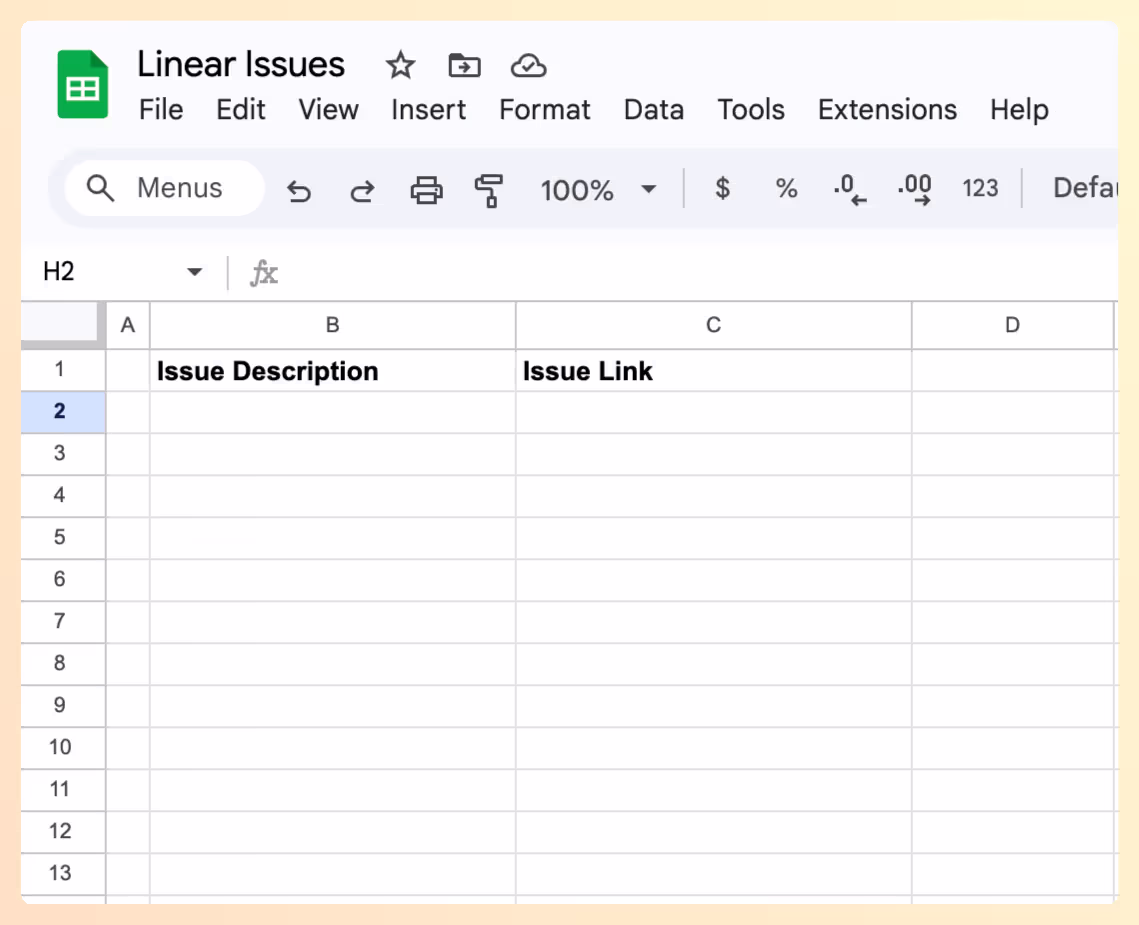Open the zoom 100% dropdown
The height and width of the screenshot is (925, 1139).
click(x=598, y=190)
